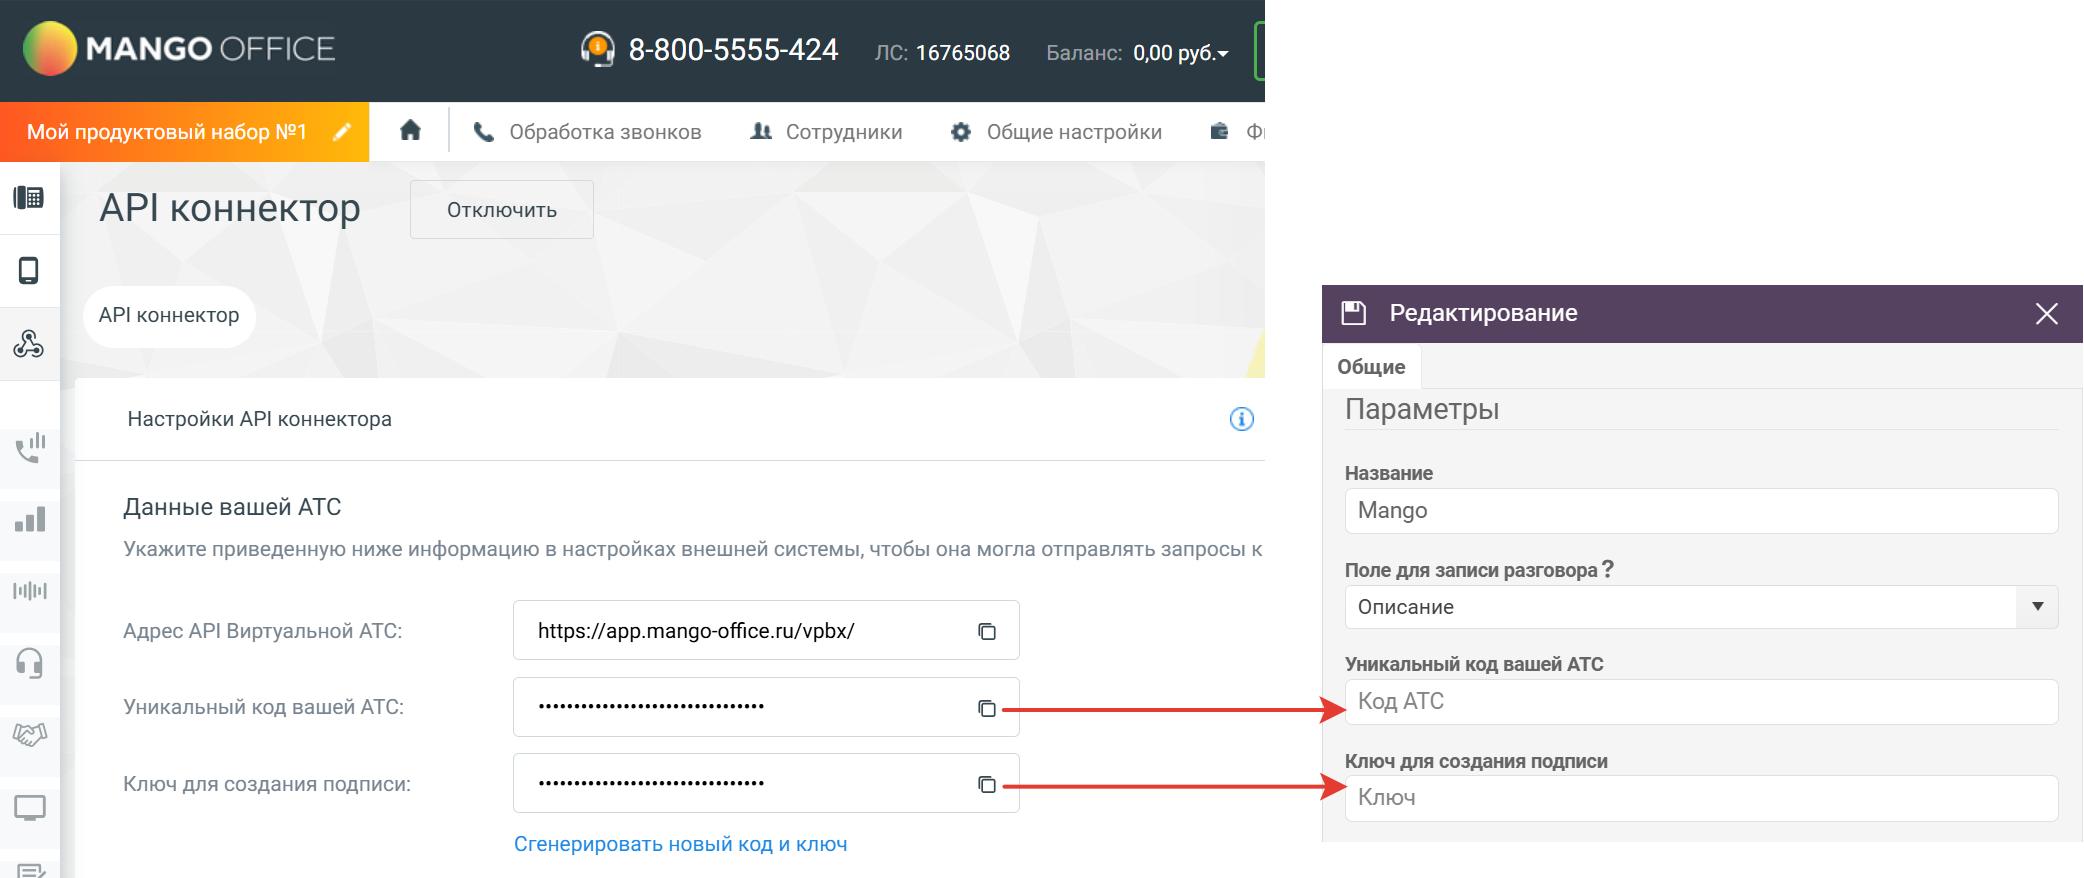Click the Код АТС input field
2084x878 pixels.
pos(1700,702)
